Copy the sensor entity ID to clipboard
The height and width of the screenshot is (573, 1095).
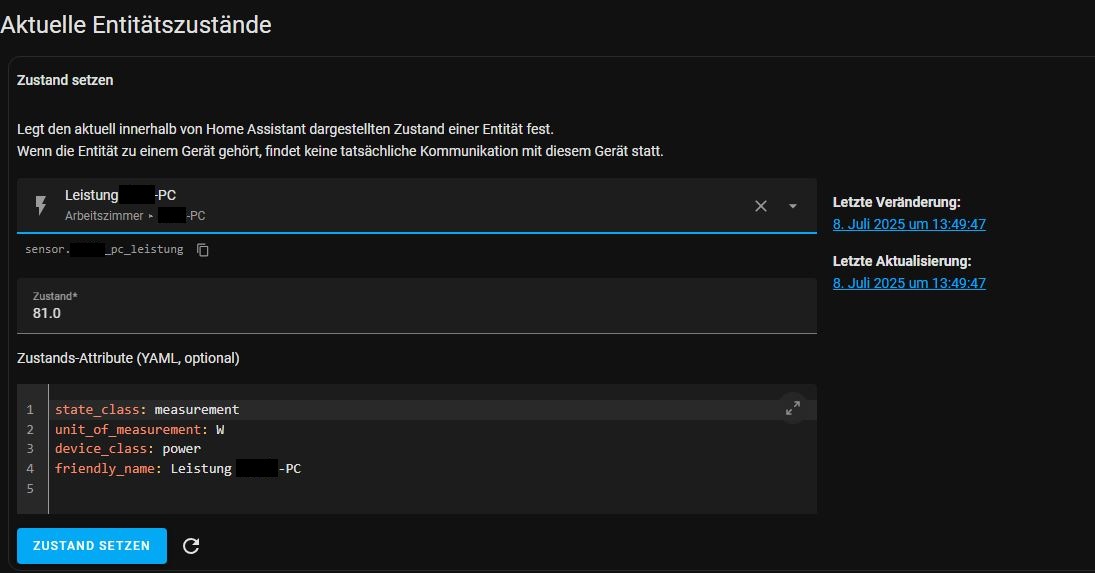203,250
